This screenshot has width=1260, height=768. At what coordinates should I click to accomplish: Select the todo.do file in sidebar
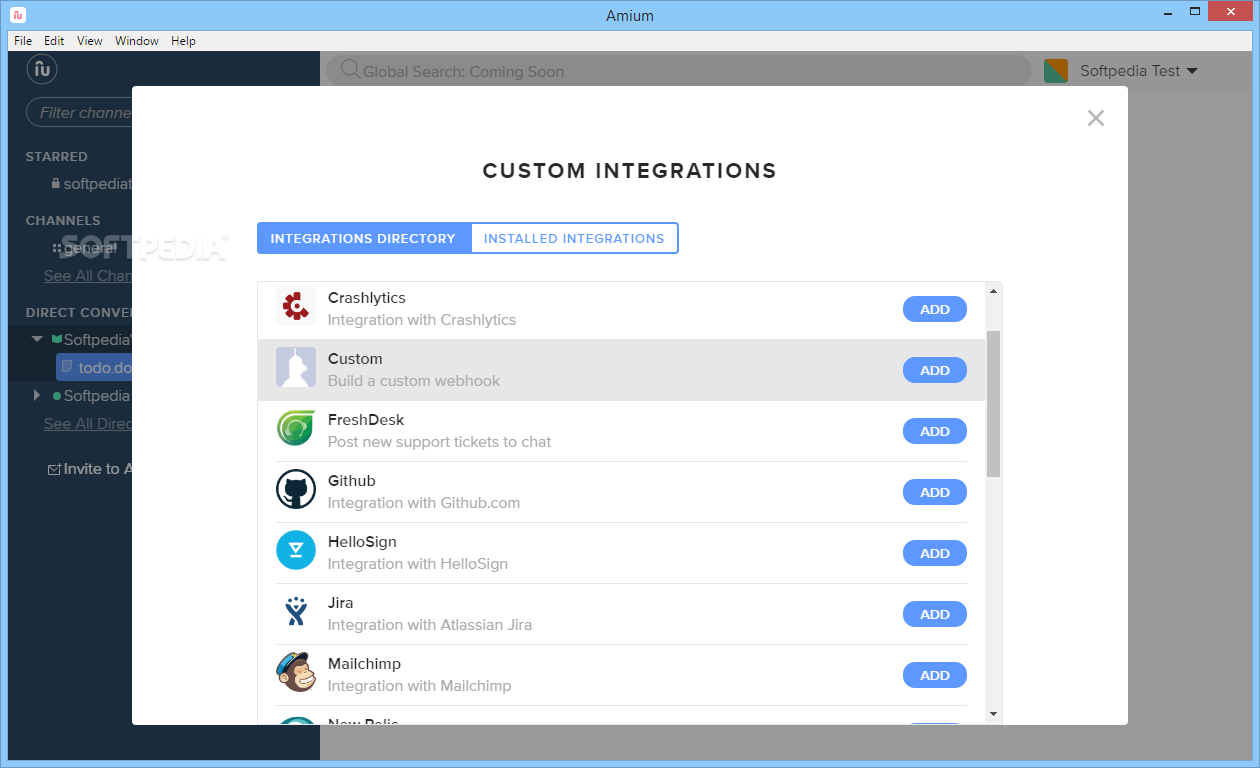point(95,367)
